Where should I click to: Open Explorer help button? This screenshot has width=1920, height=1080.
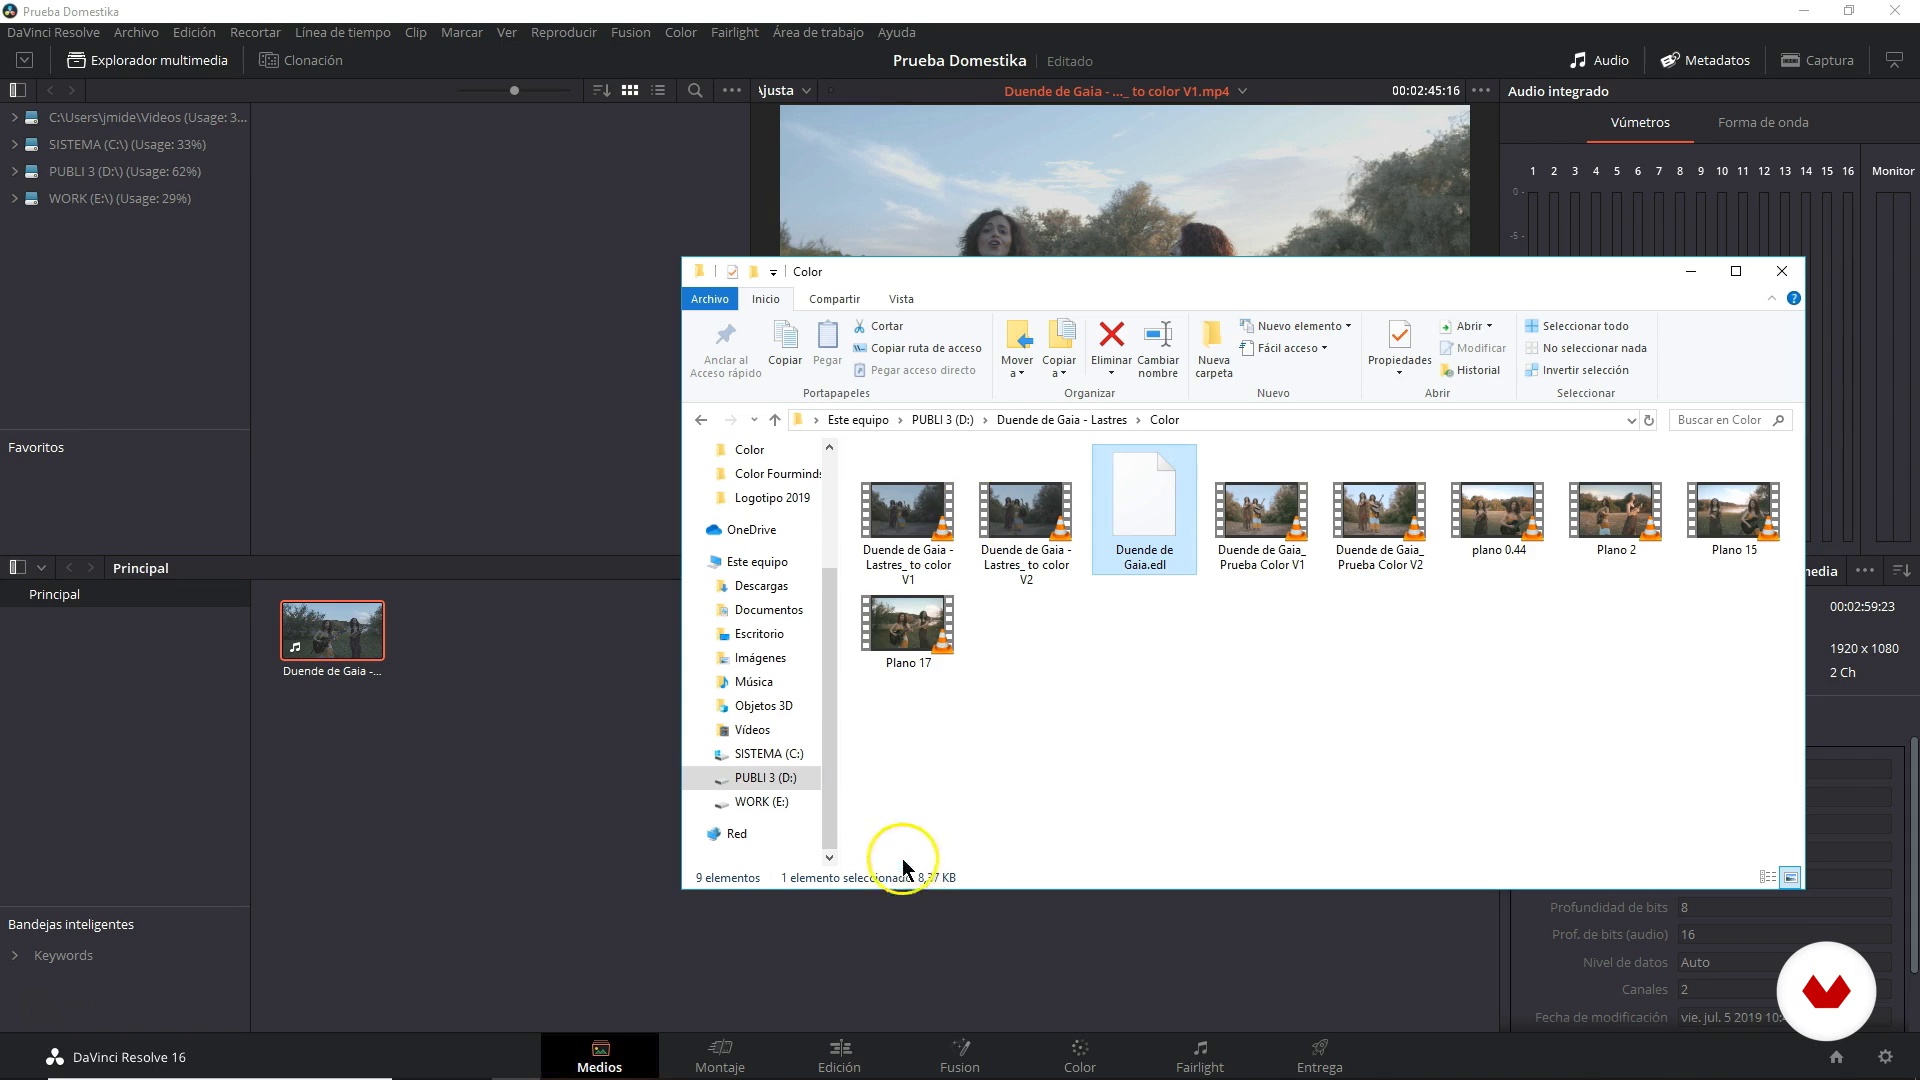click(1794, 298)
